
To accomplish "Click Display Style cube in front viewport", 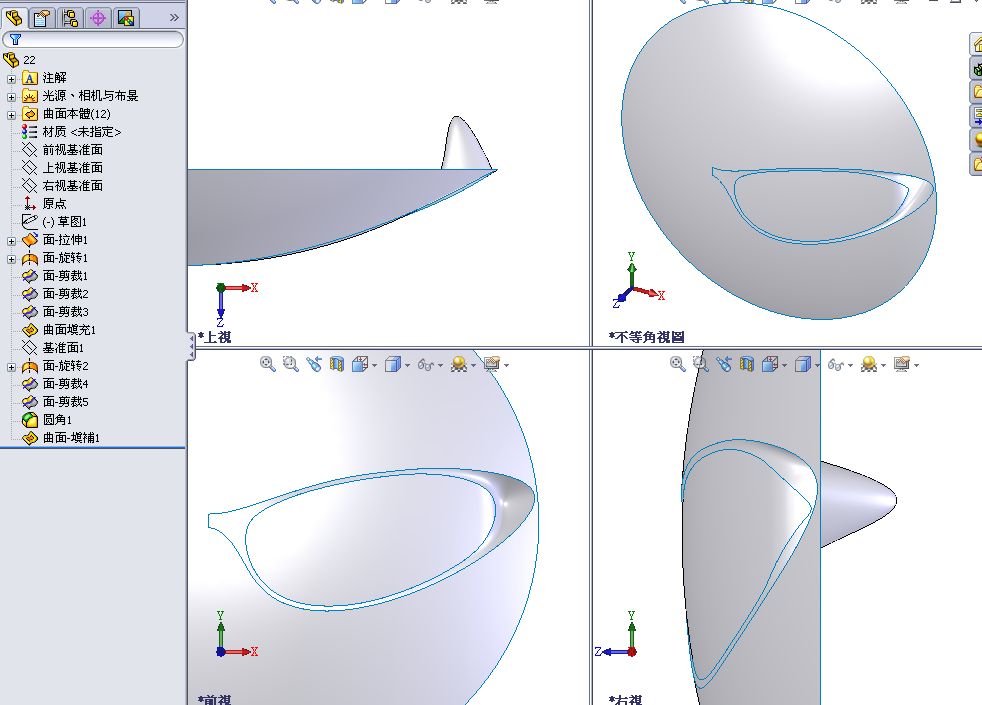I will [x=393, y=364].
